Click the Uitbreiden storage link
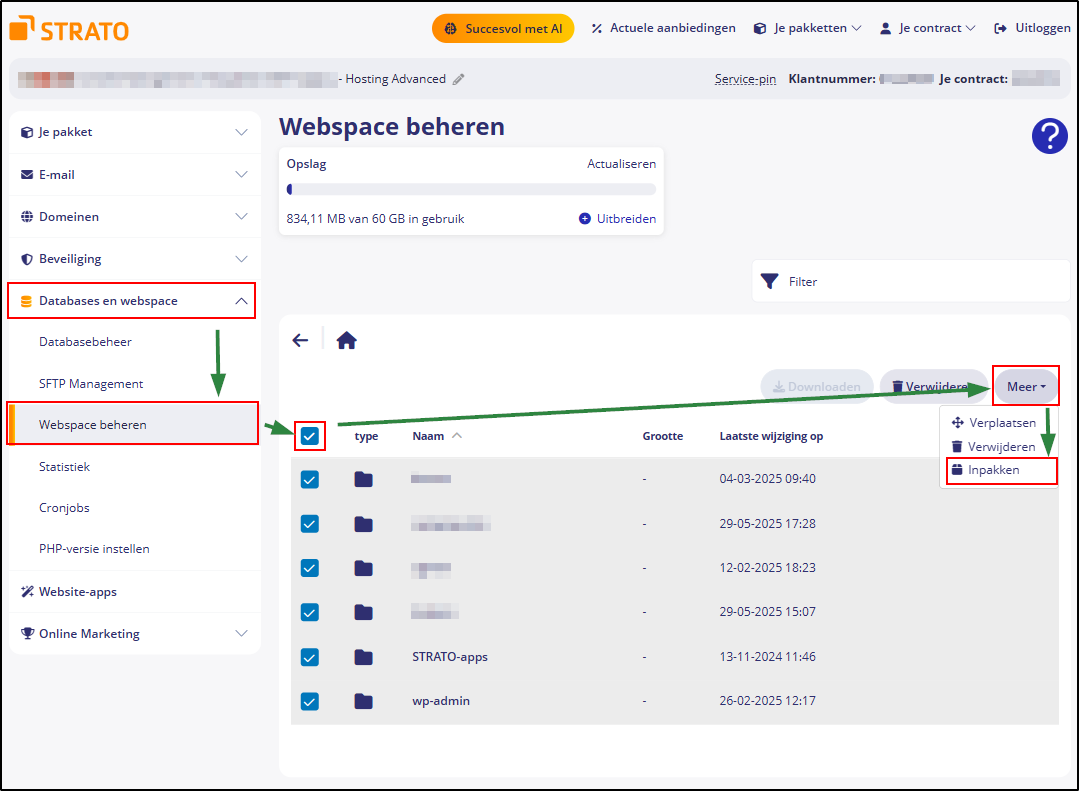The width and height of the screenshot is (1079, 791). point(618,219)
